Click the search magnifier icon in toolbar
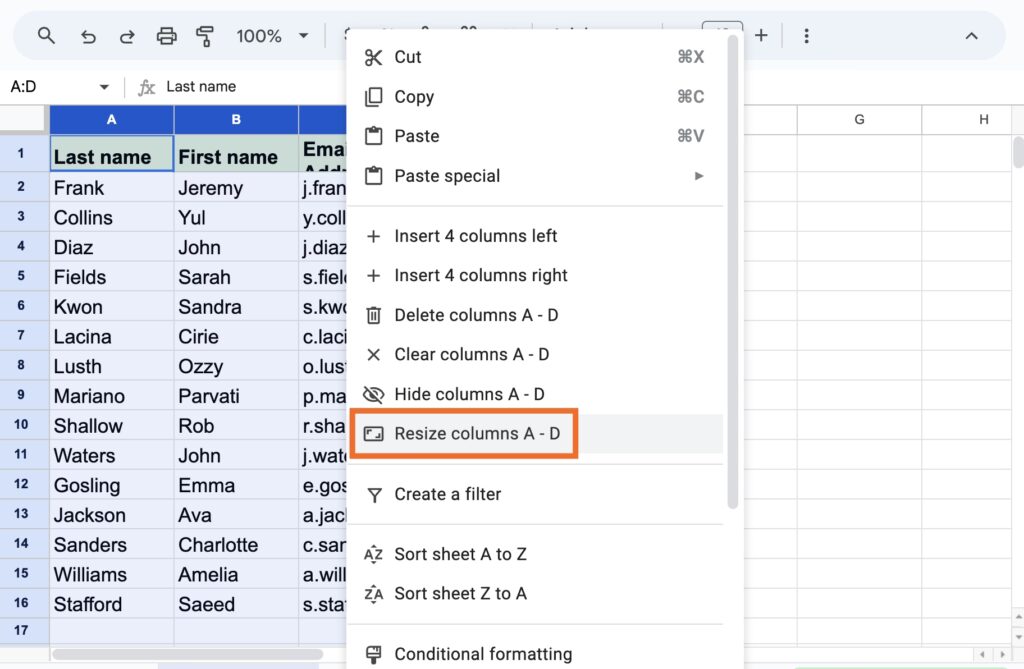 tap(46, 36)
